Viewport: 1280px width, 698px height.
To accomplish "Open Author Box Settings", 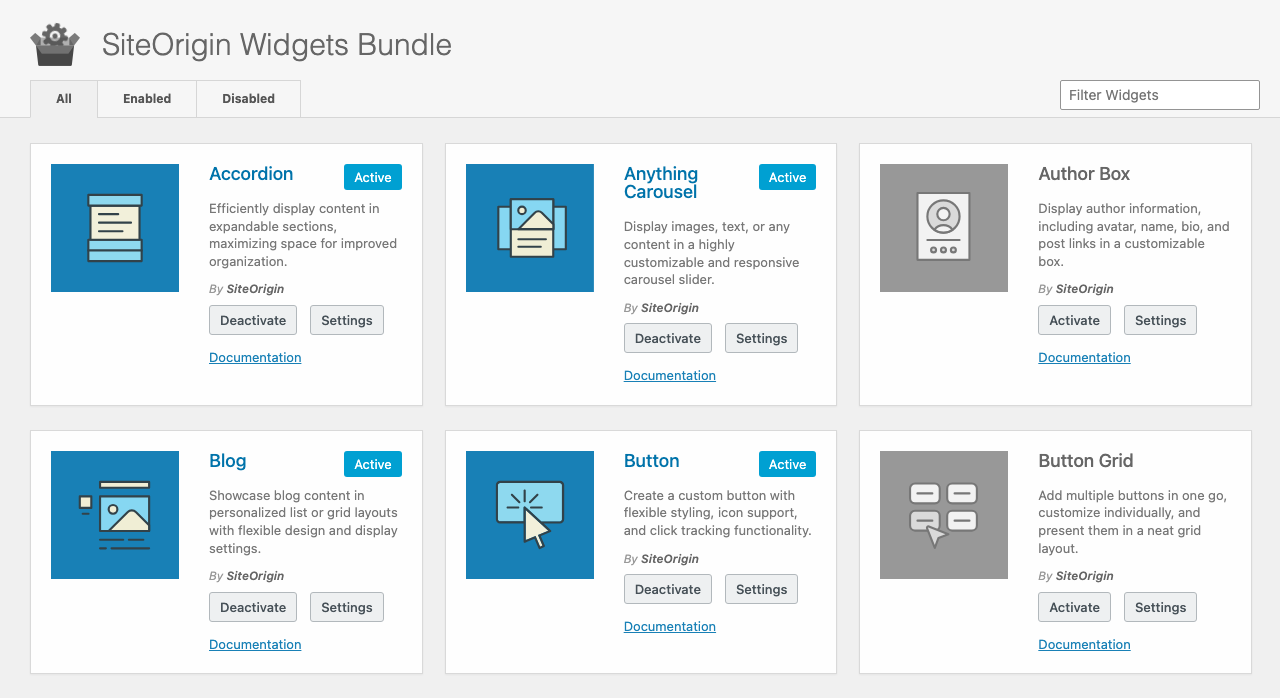I will tap(1161, 320).
